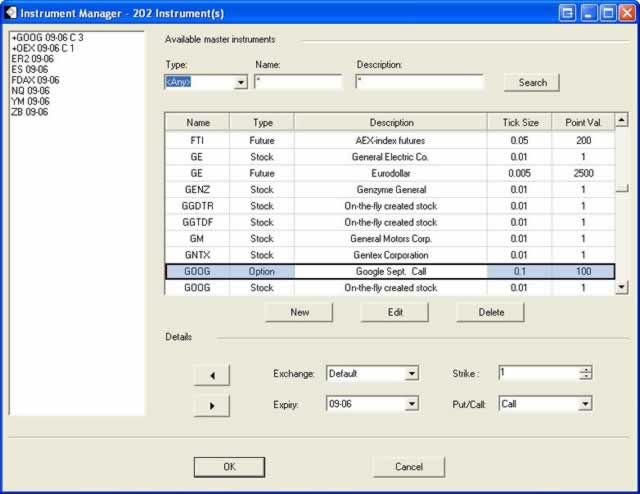This screenshot has width=640, height=494.
Task: Click the Delete button
Action: pos(491,312)
